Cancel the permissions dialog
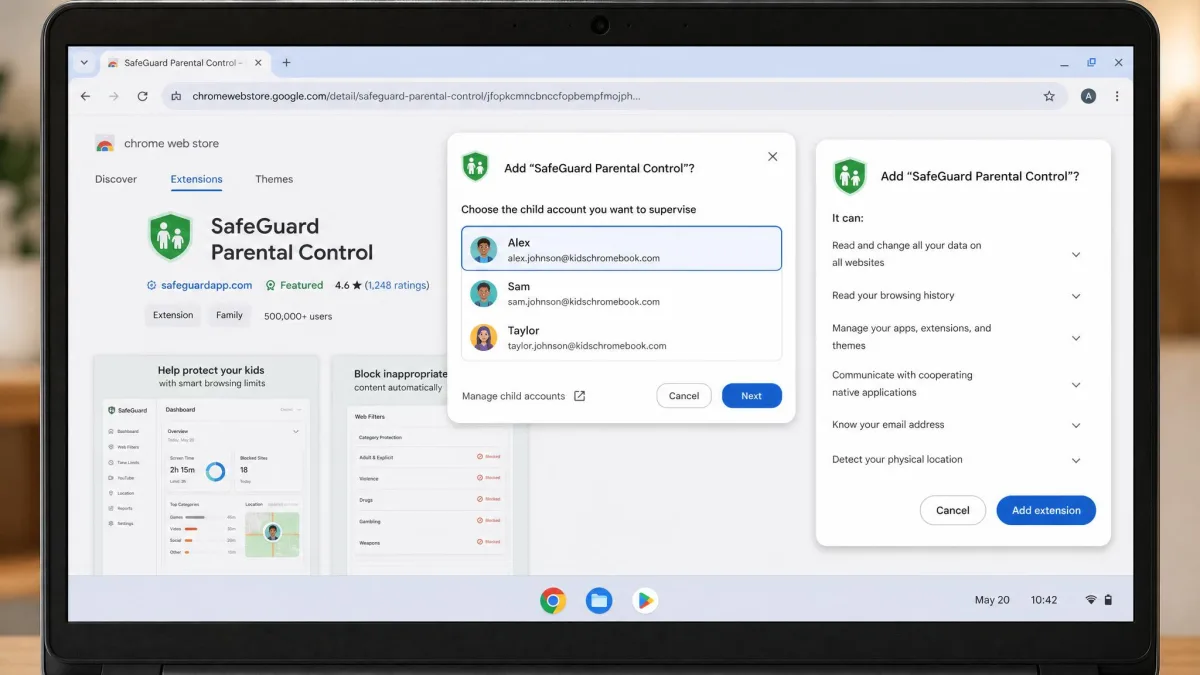This screenshot has width=1200, height=675. [x=953, y=510]
